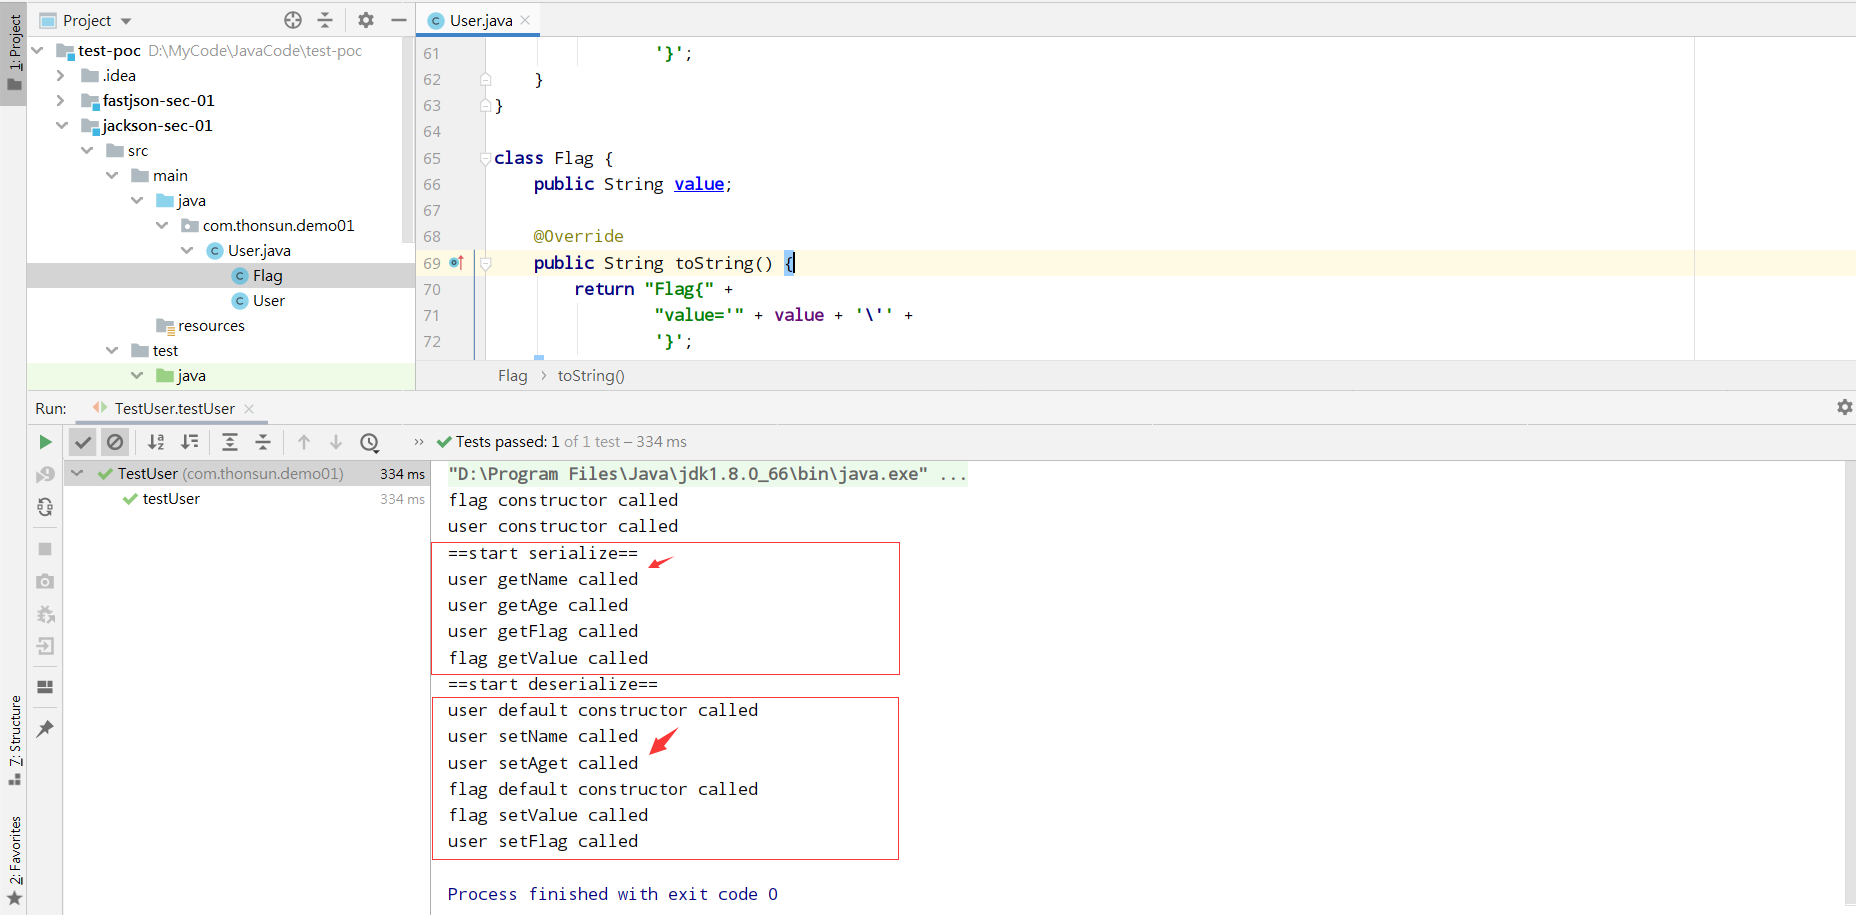
Task: Collapse the TestUser results node
Action: pos(77,473)
